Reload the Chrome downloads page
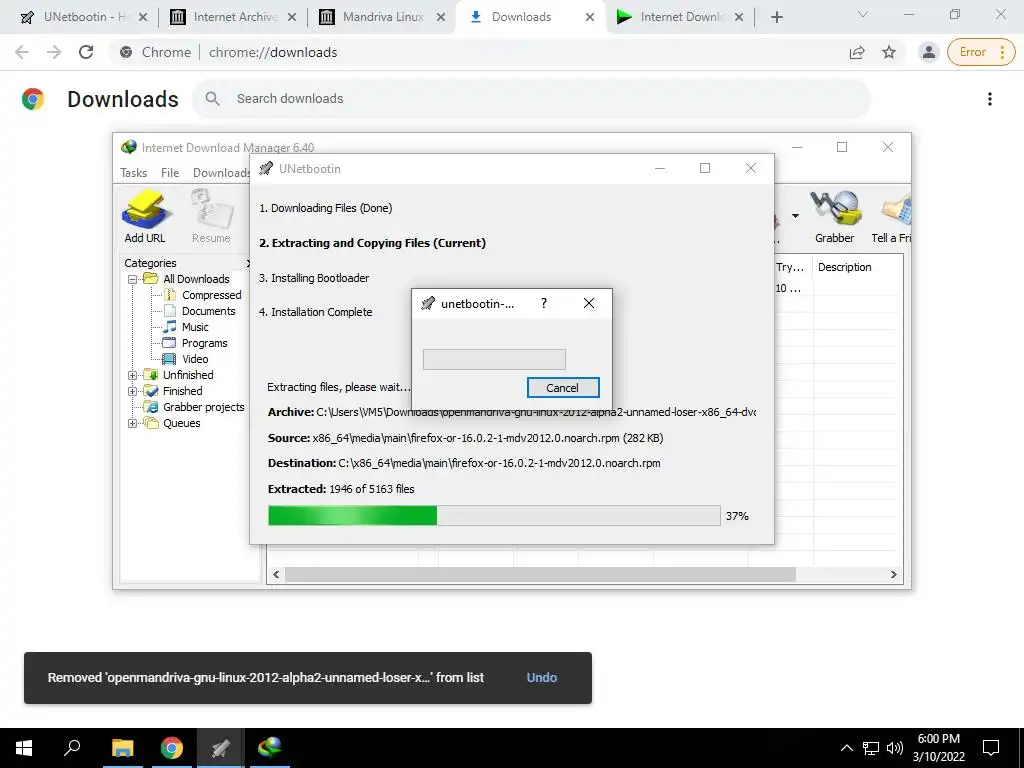 (86, 52)
